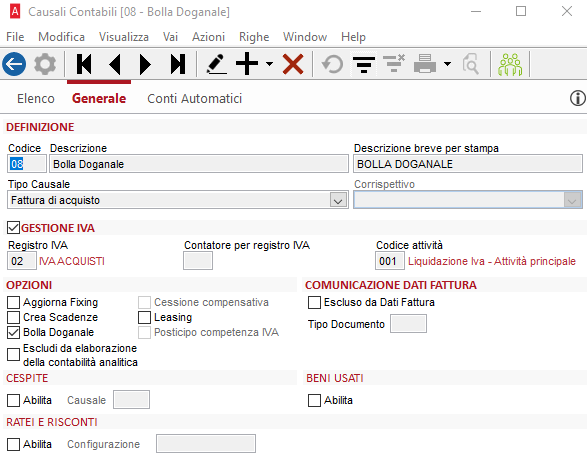
Task: Click the Cessione compensativa checkbox
Action: click(x=145, y=302)
